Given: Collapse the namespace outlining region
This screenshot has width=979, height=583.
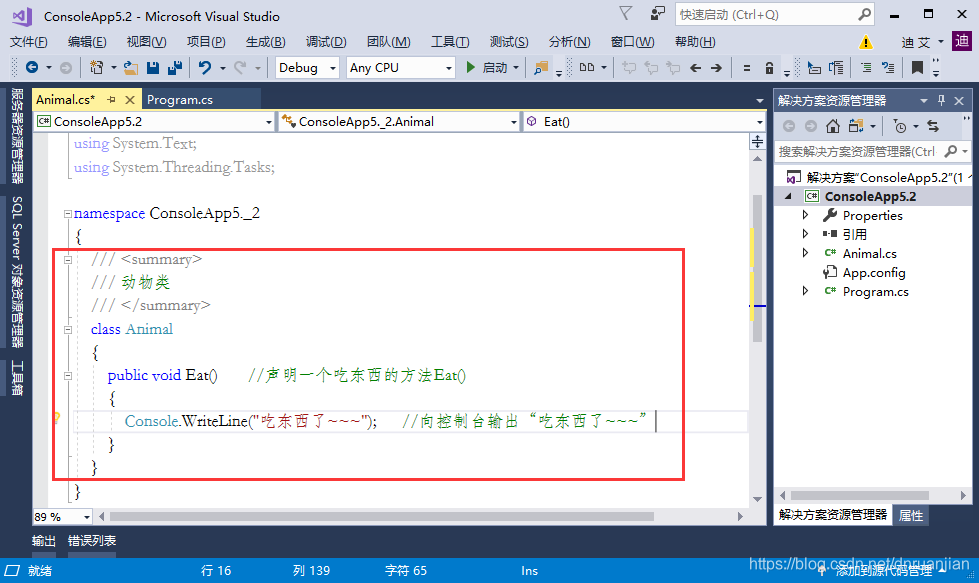Looking at the screenshot, I should click(x=67, y=213).
